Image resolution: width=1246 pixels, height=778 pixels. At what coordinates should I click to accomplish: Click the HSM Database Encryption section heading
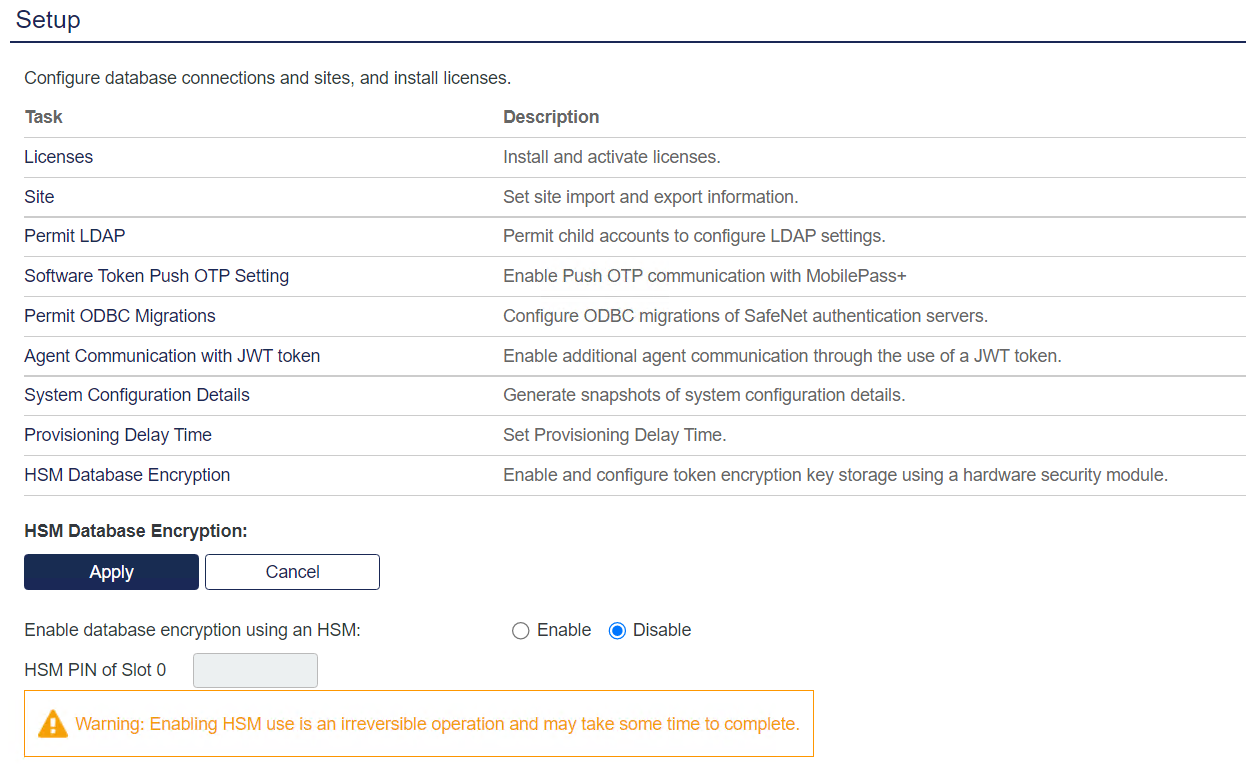coord(135,531)
